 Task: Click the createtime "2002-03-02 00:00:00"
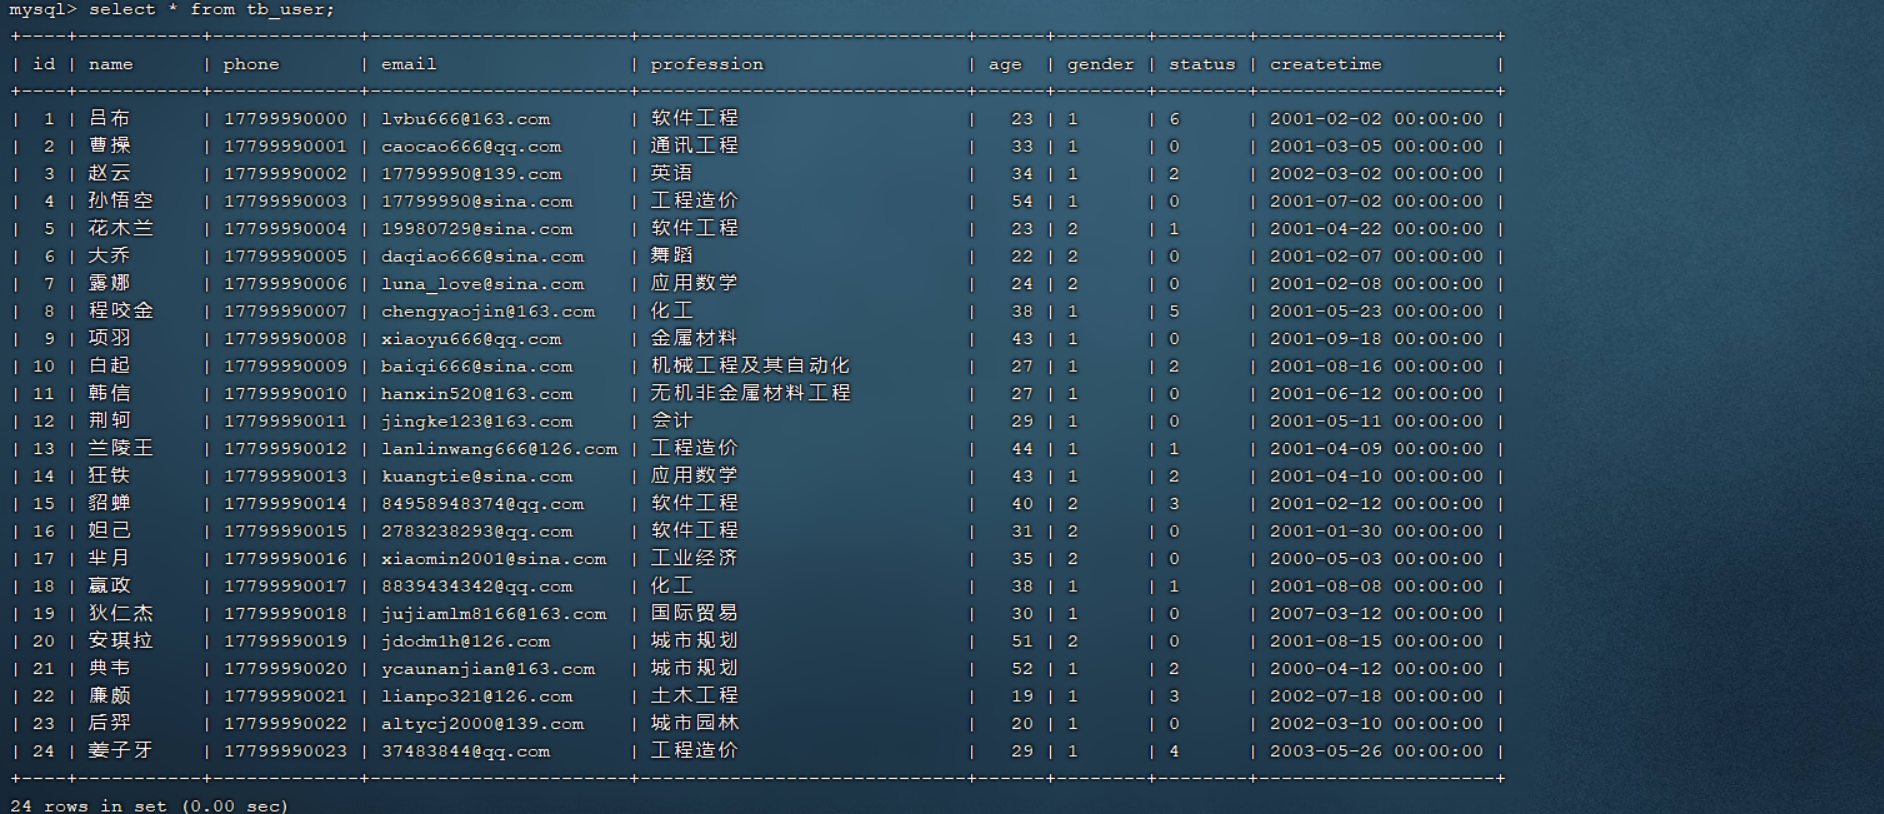tap(1376, 174)
